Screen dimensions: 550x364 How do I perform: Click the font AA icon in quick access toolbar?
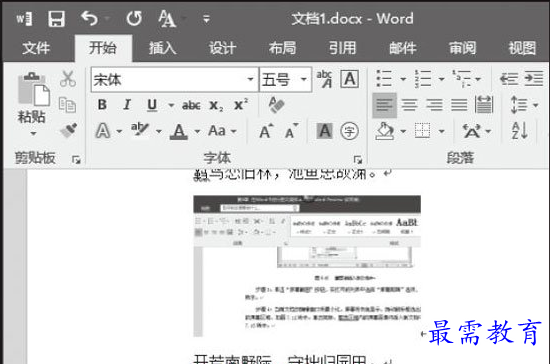click(167, 19)
